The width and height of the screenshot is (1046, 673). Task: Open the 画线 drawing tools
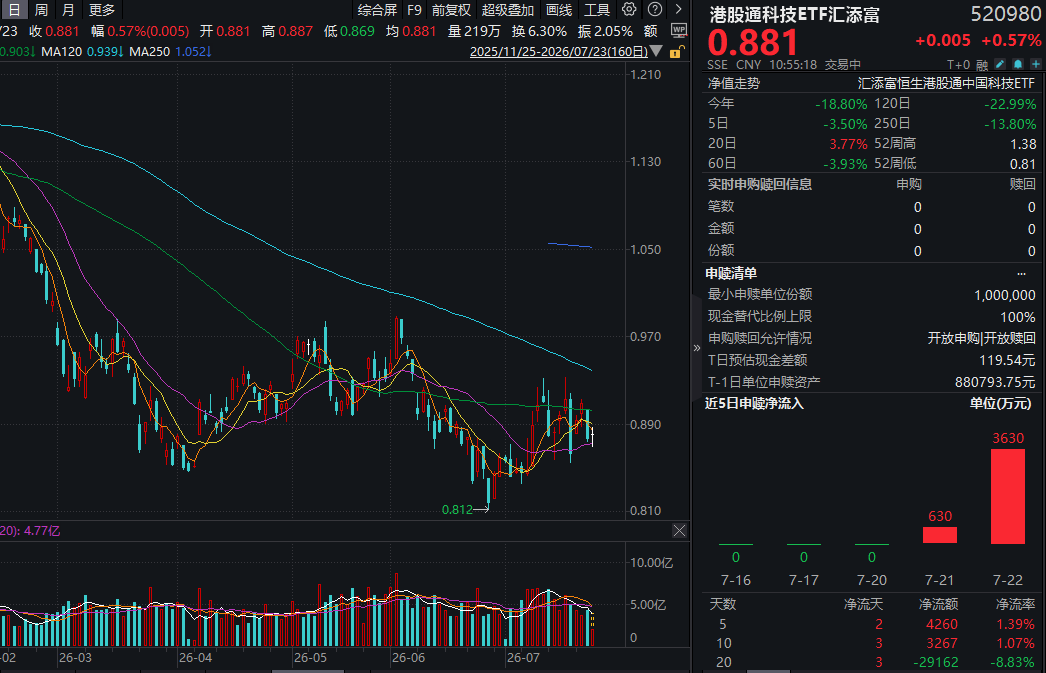tap(559, 10)
